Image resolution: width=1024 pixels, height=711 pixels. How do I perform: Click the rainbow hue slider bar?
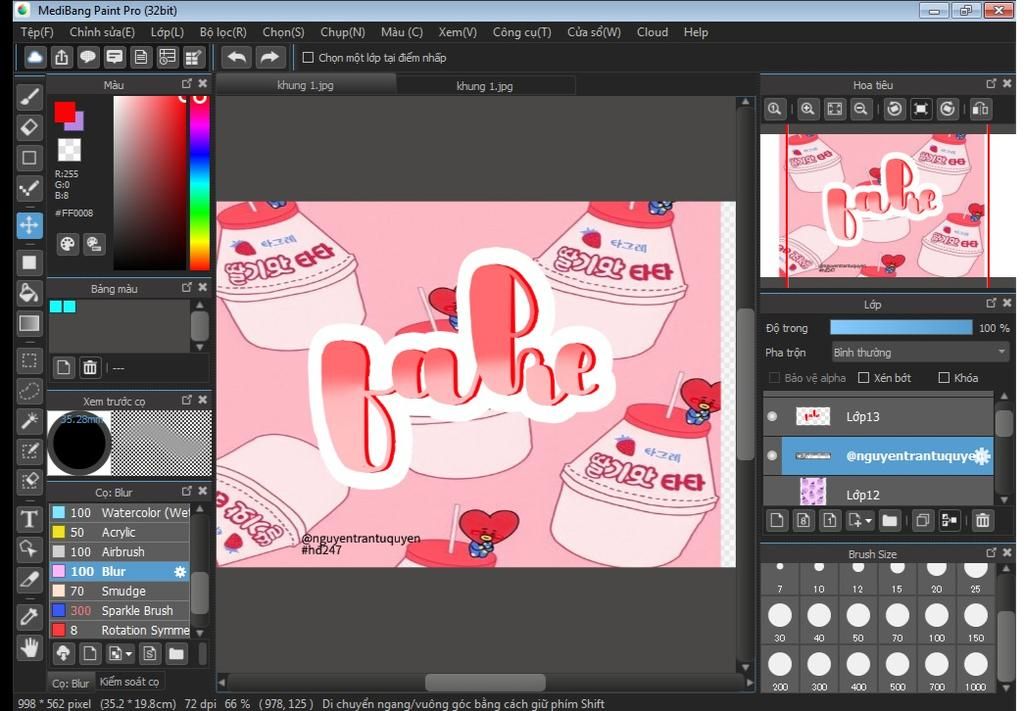(199, 182)
